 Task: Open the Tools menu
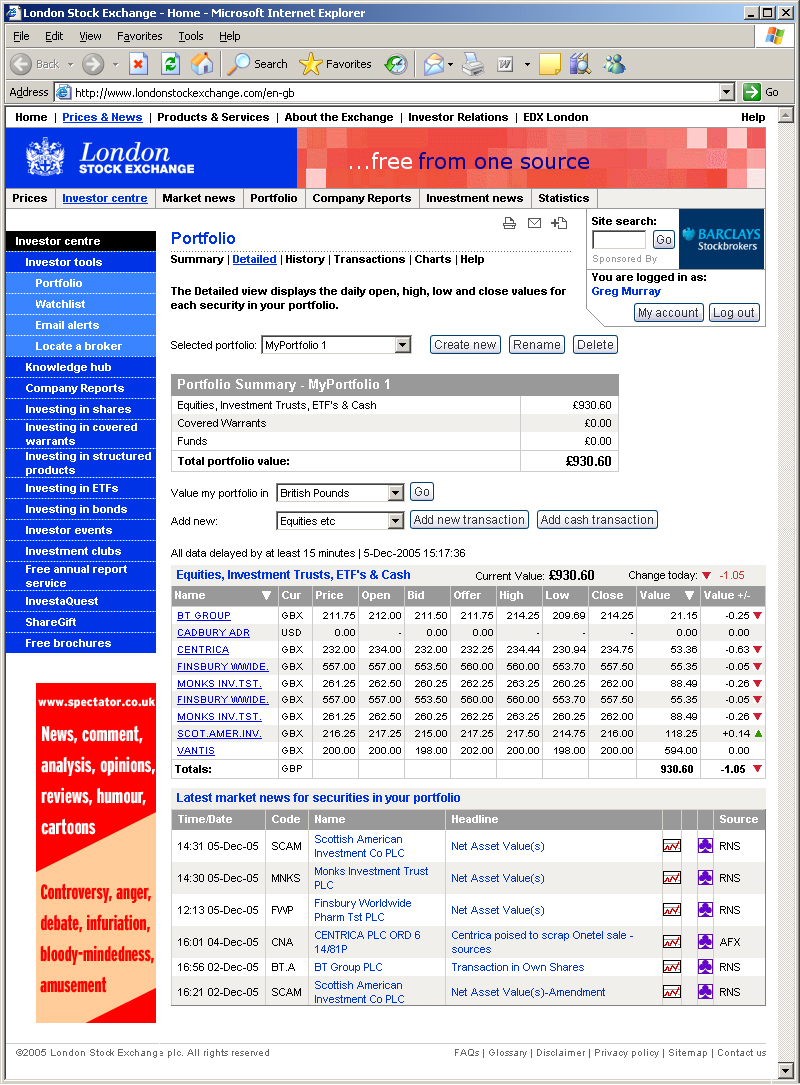coord(191,36)
